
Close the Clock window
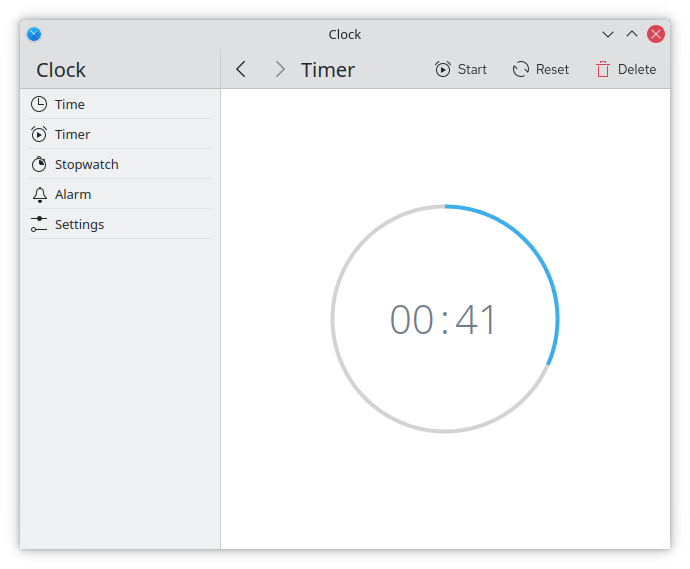[x=656, y=34]
